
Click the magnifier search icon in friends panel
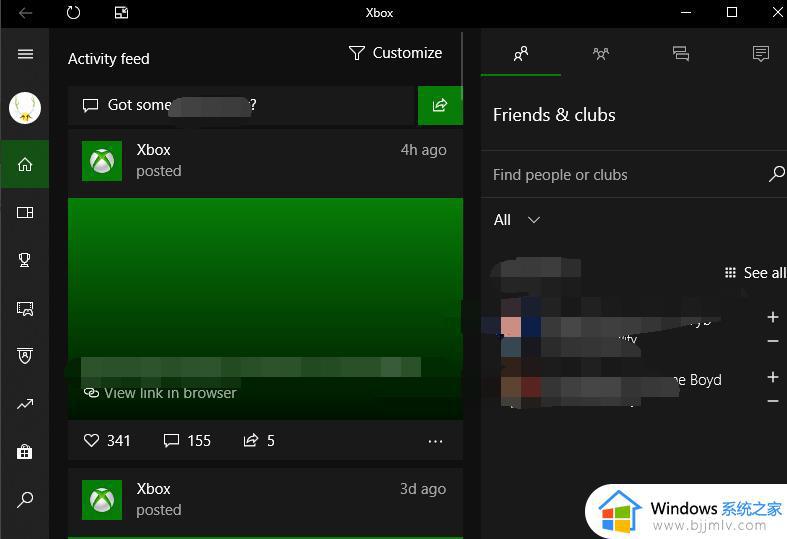(x=776, y=174)
